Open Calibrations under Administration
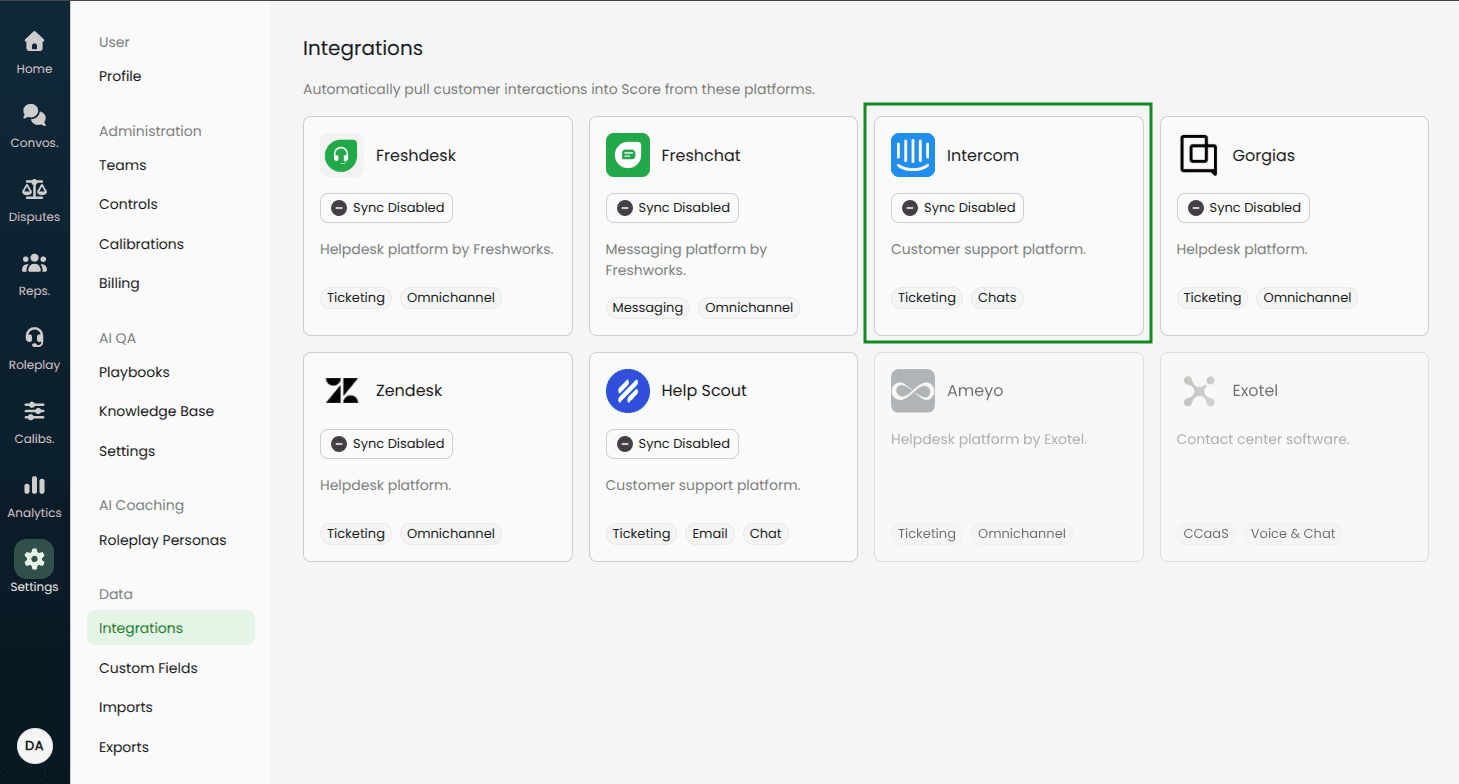This screenshot has width=1459, height=784. (141, 244)
